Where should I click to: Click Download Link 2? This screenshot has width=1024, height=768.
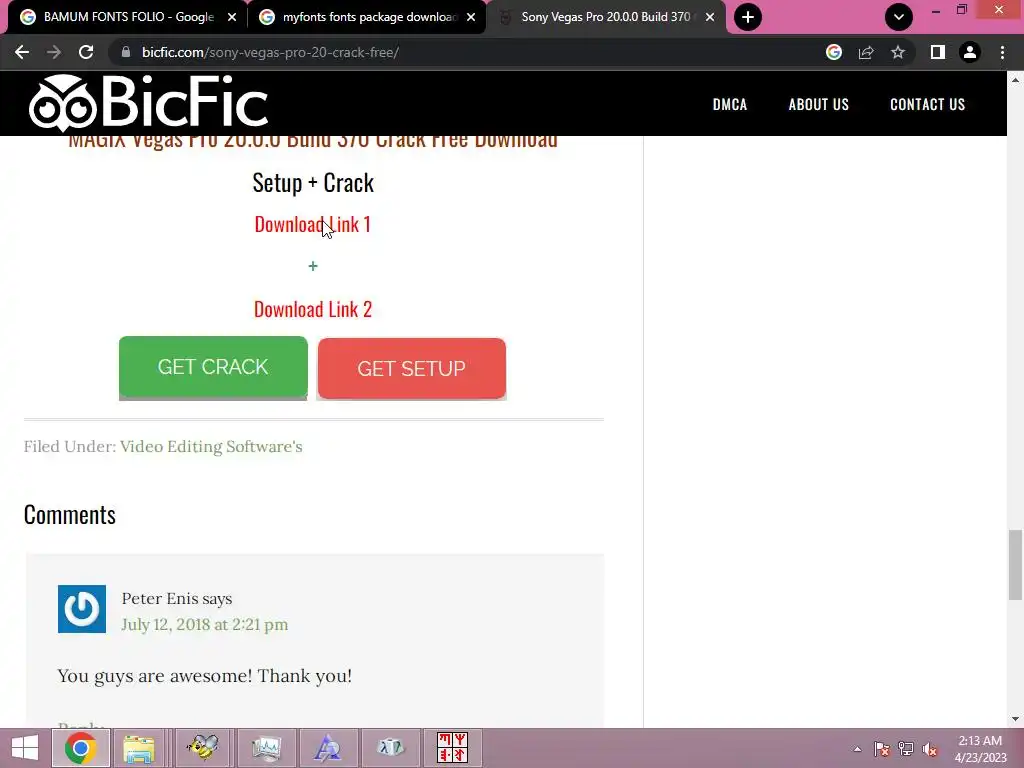313,309
